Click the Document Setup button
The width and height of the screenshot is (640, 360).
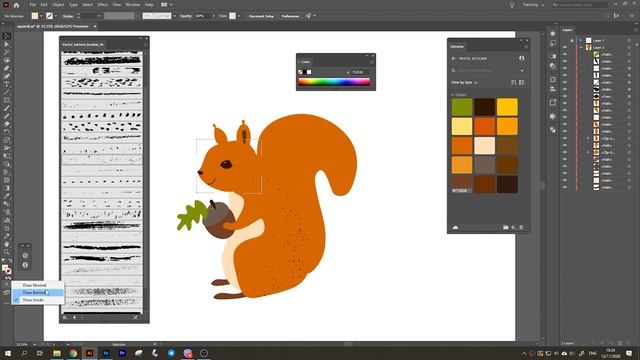(261, 16)
